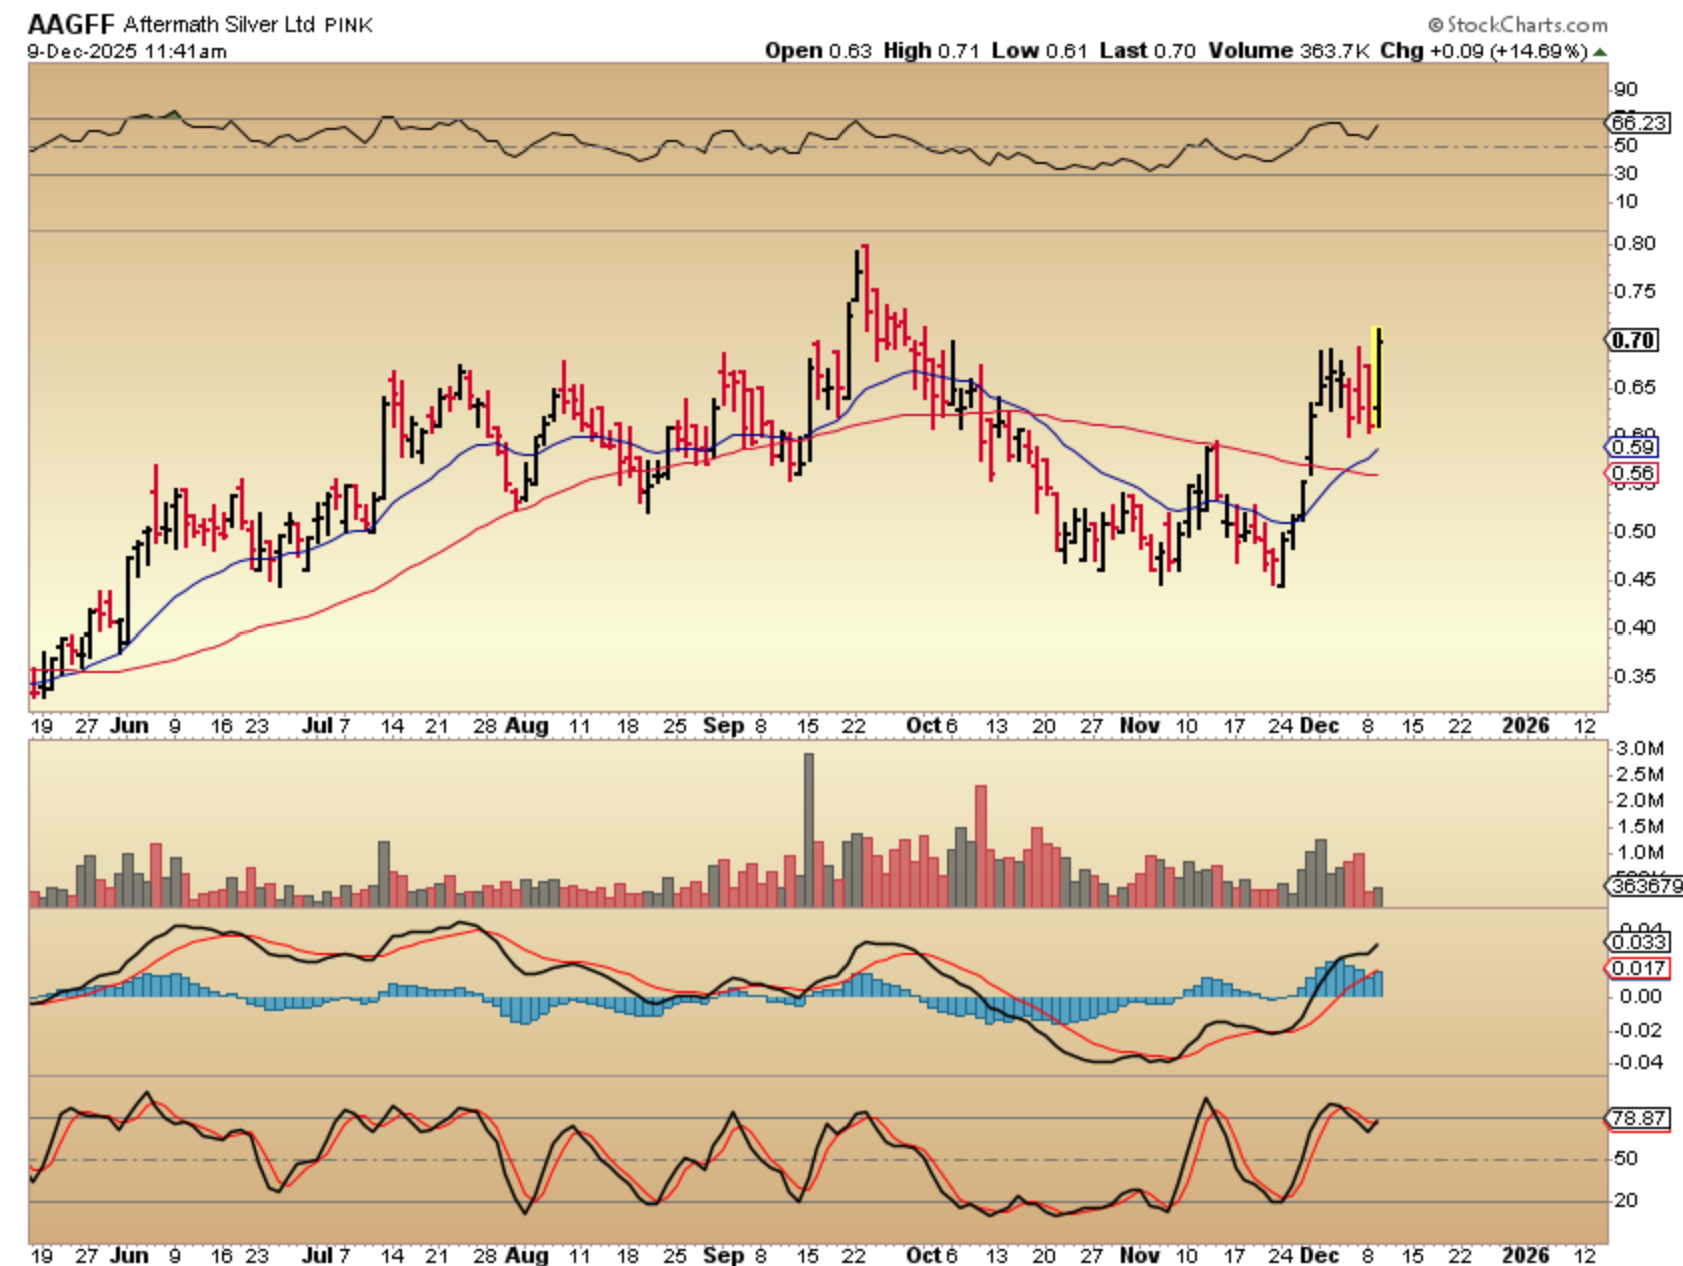Click the MACD 0.00 axis label

[x=1640, y=997]
